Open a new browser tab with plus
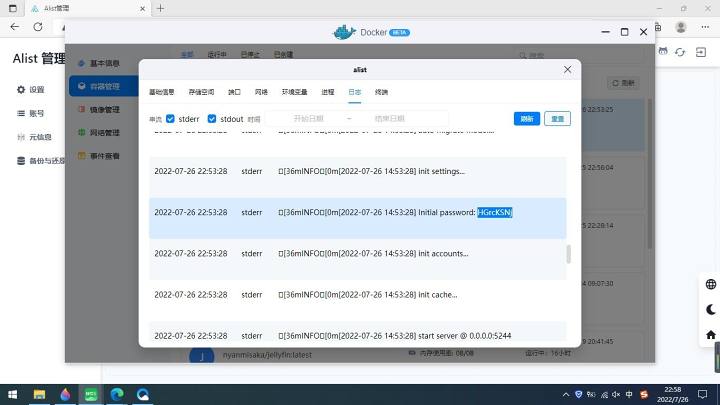720x405 pixels. click(x=160, y=8)
